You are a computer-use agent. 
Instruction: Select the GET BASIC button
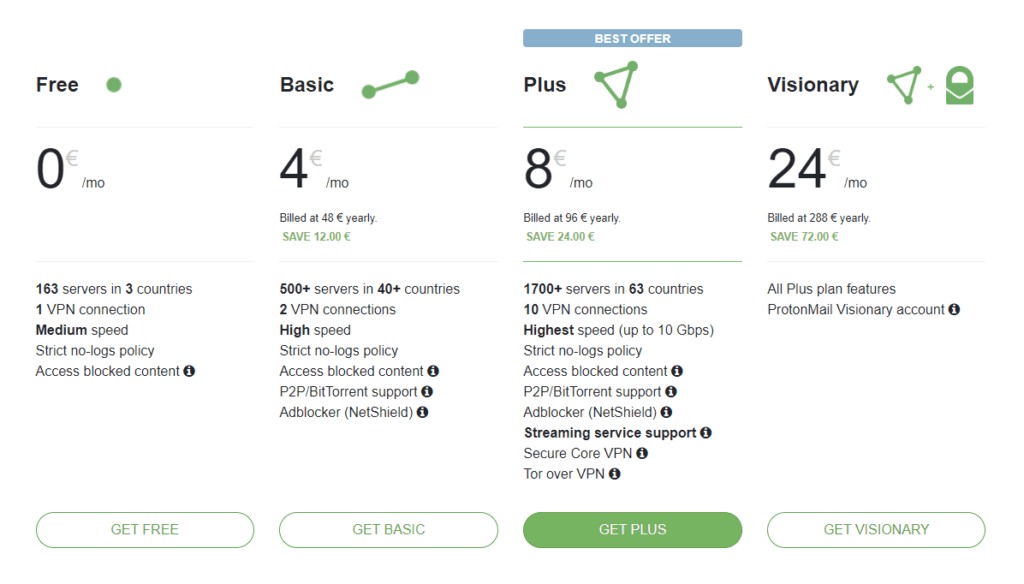tap(388, 530)
